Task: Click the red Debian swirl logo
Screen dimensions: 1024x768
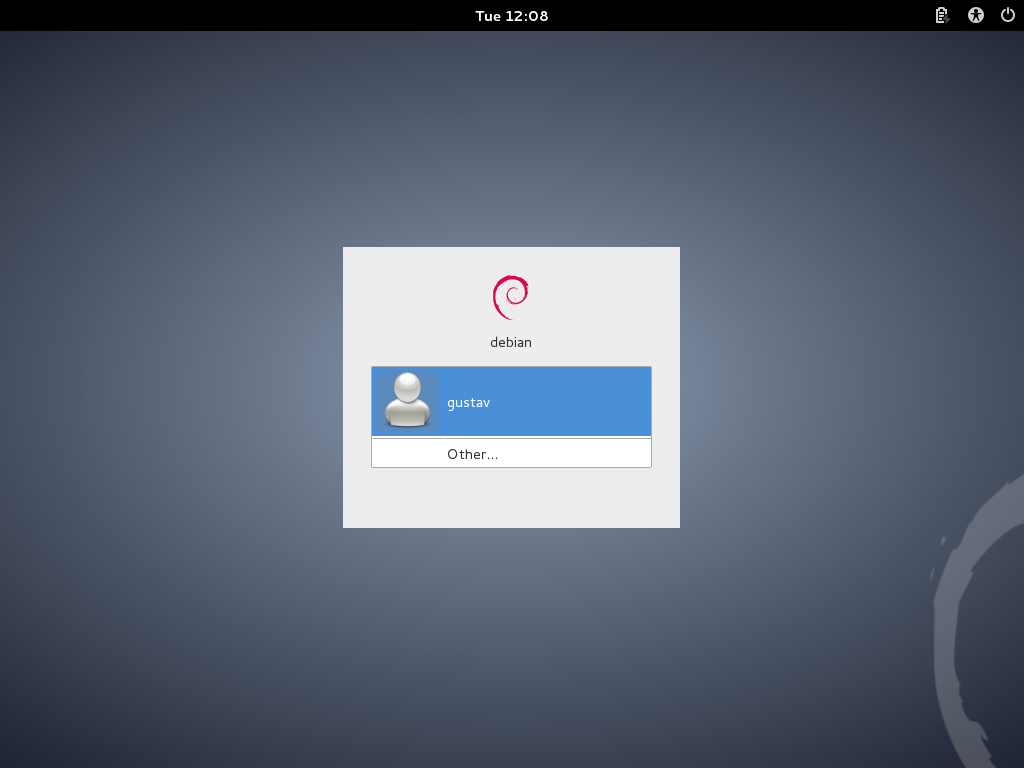Action: click(x=511, y=297)
